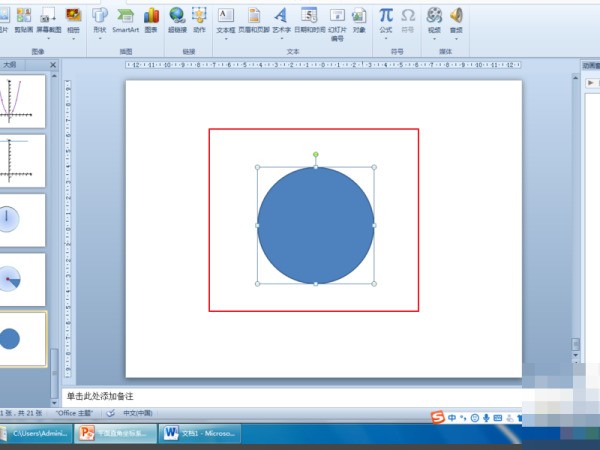The width and height of the screenshot is (600, 450).
Task: Select the parabola graph slide thumbnail
Action: [x=22, y=101]
